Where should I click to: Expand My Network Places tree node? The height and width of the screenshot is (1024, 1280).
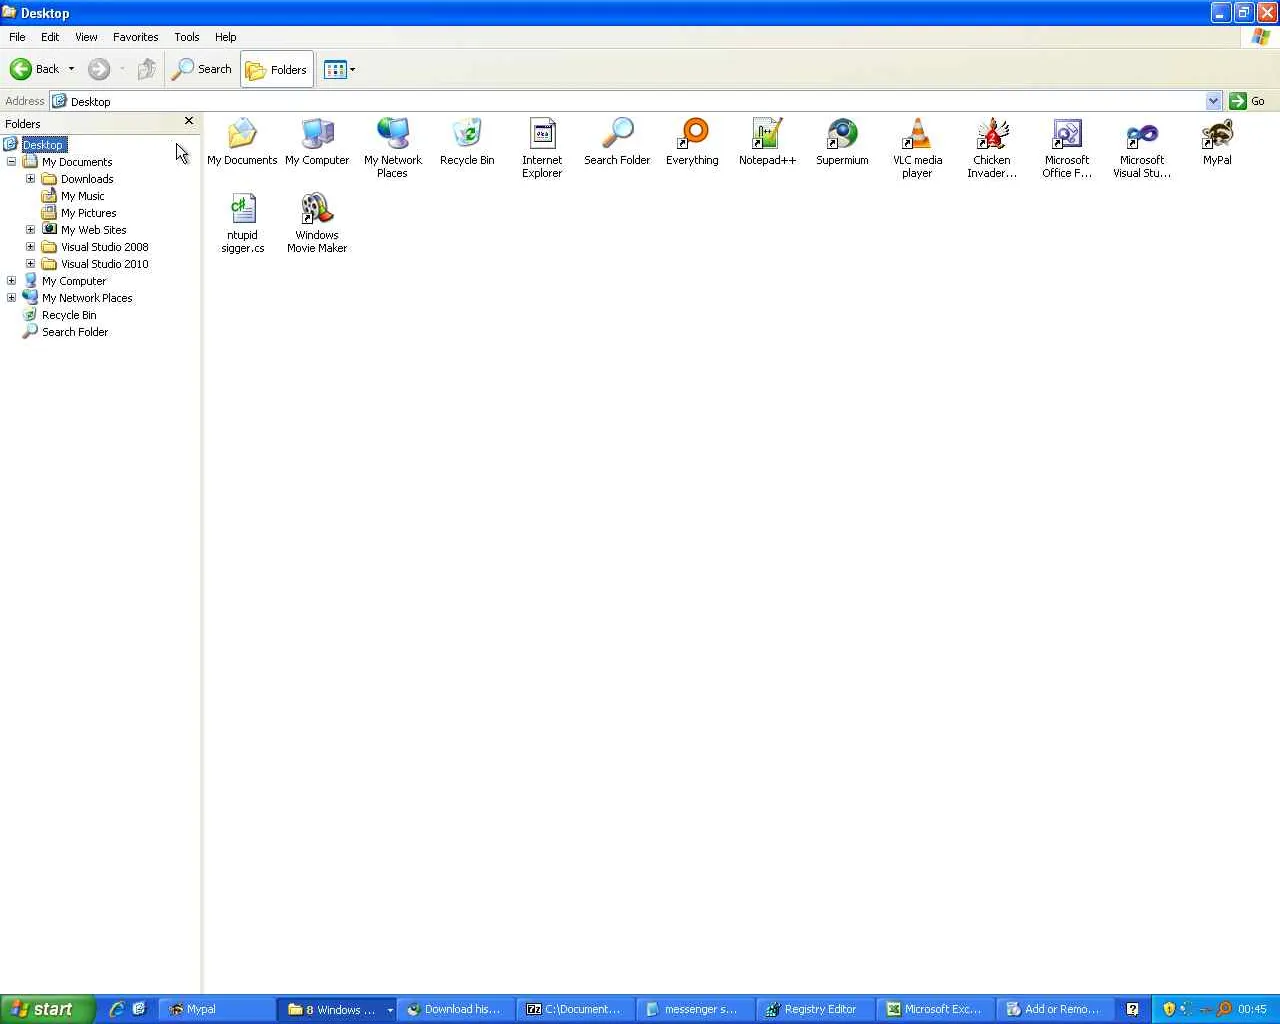11,298
